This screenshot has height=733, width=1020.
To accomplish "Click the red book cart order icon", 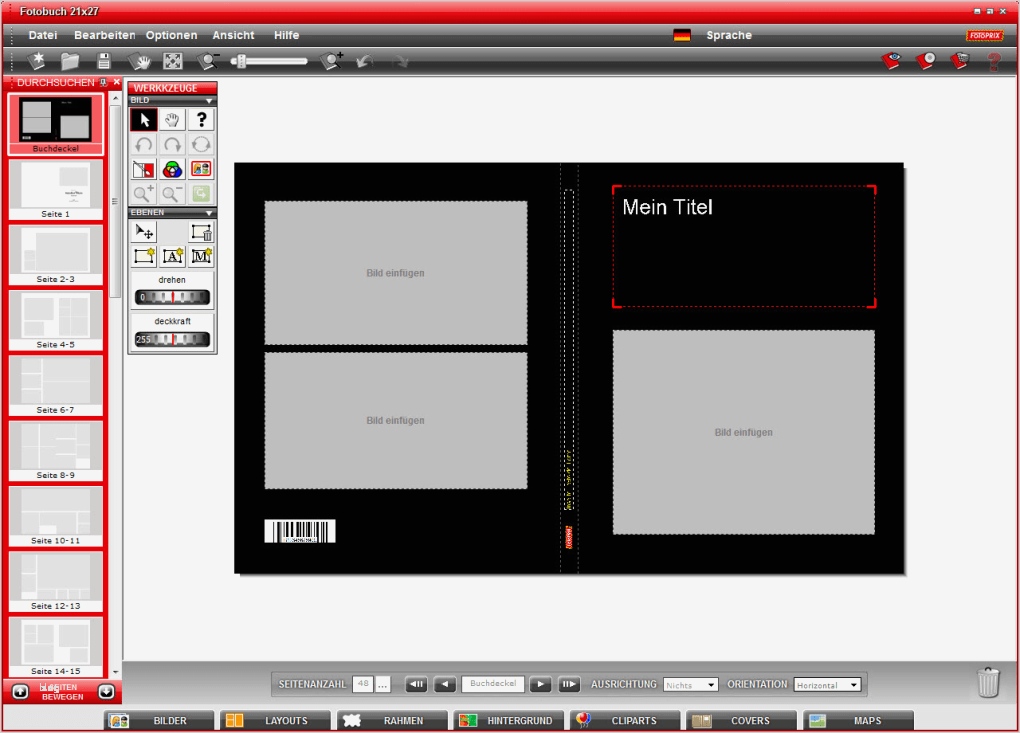I will (x=960, y=61).
